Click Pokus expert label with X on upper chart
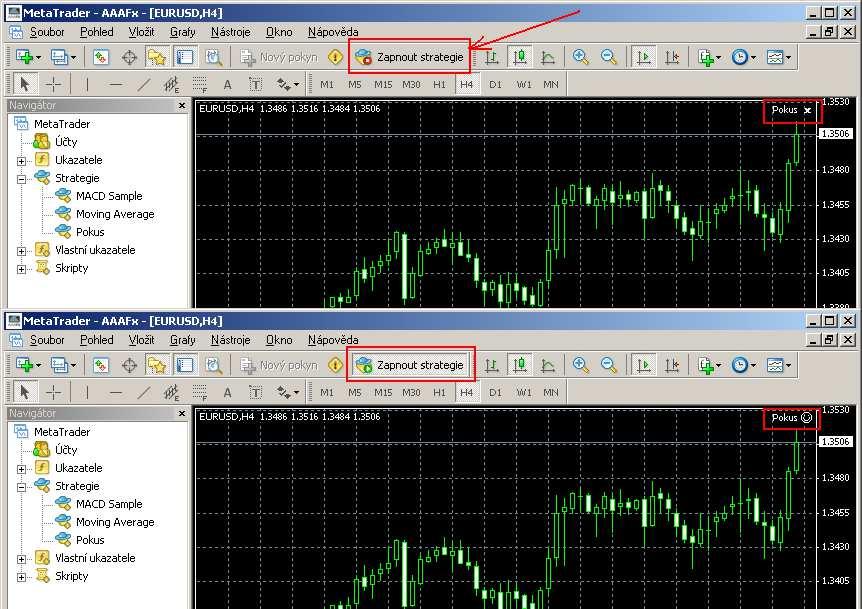The image size is (862, 609). (792, 110)
